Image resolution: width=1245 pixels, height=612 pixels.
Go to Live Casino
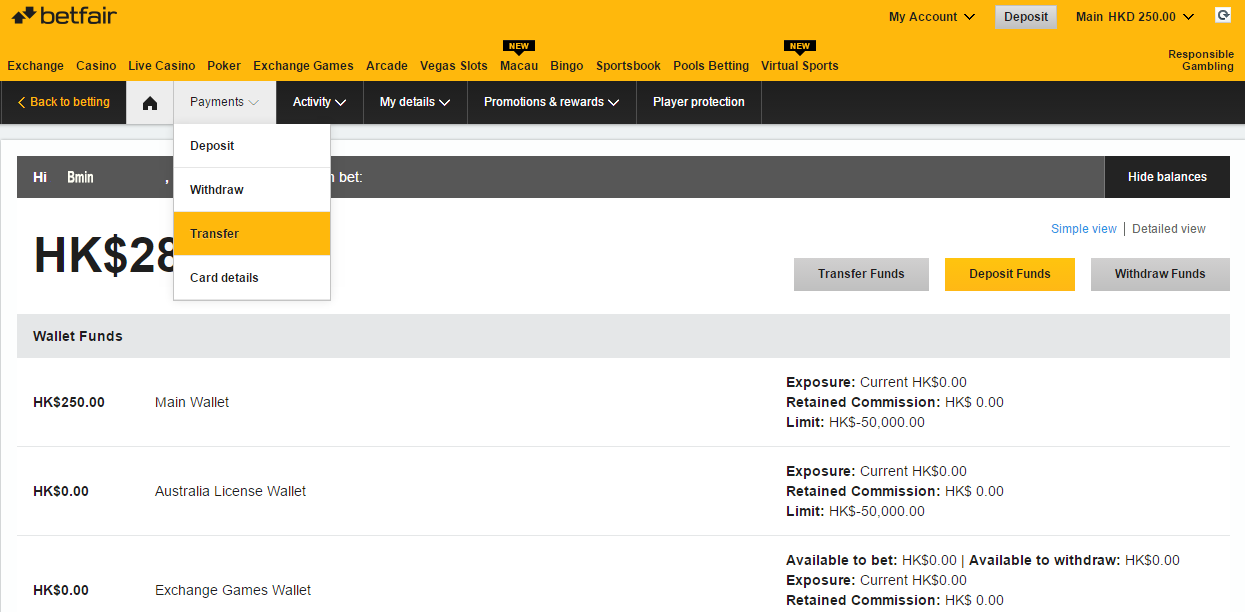pos(162,66)
